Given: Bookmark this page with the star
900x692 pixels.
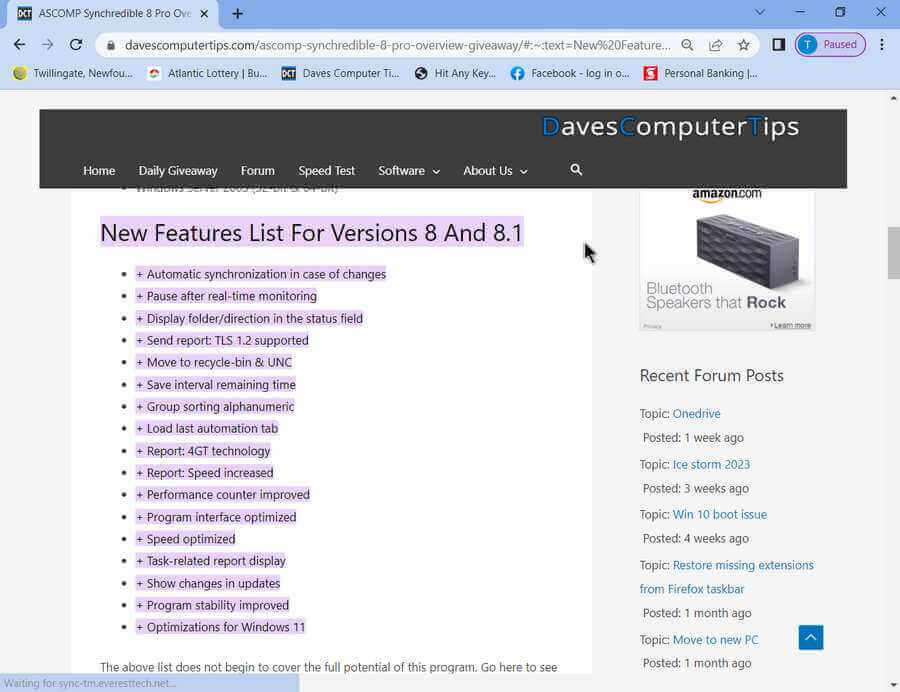Looking at the screenshot, I should click(x=743, y=45).
